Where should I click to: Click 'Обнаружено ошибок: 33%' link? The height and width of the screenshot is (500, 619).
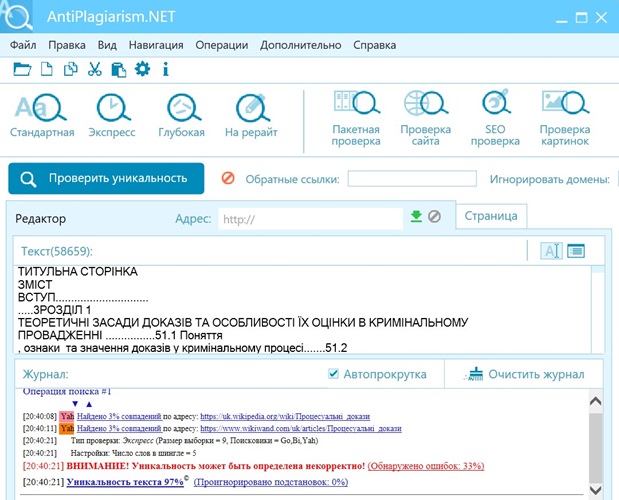pos(426,466)
